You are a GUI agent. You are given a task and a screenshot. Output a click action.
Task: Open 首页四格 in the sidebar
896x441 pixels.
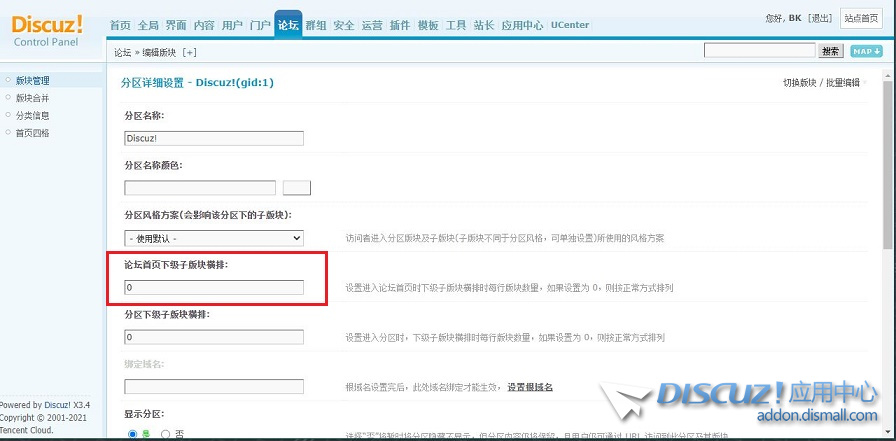pos(33,133)
